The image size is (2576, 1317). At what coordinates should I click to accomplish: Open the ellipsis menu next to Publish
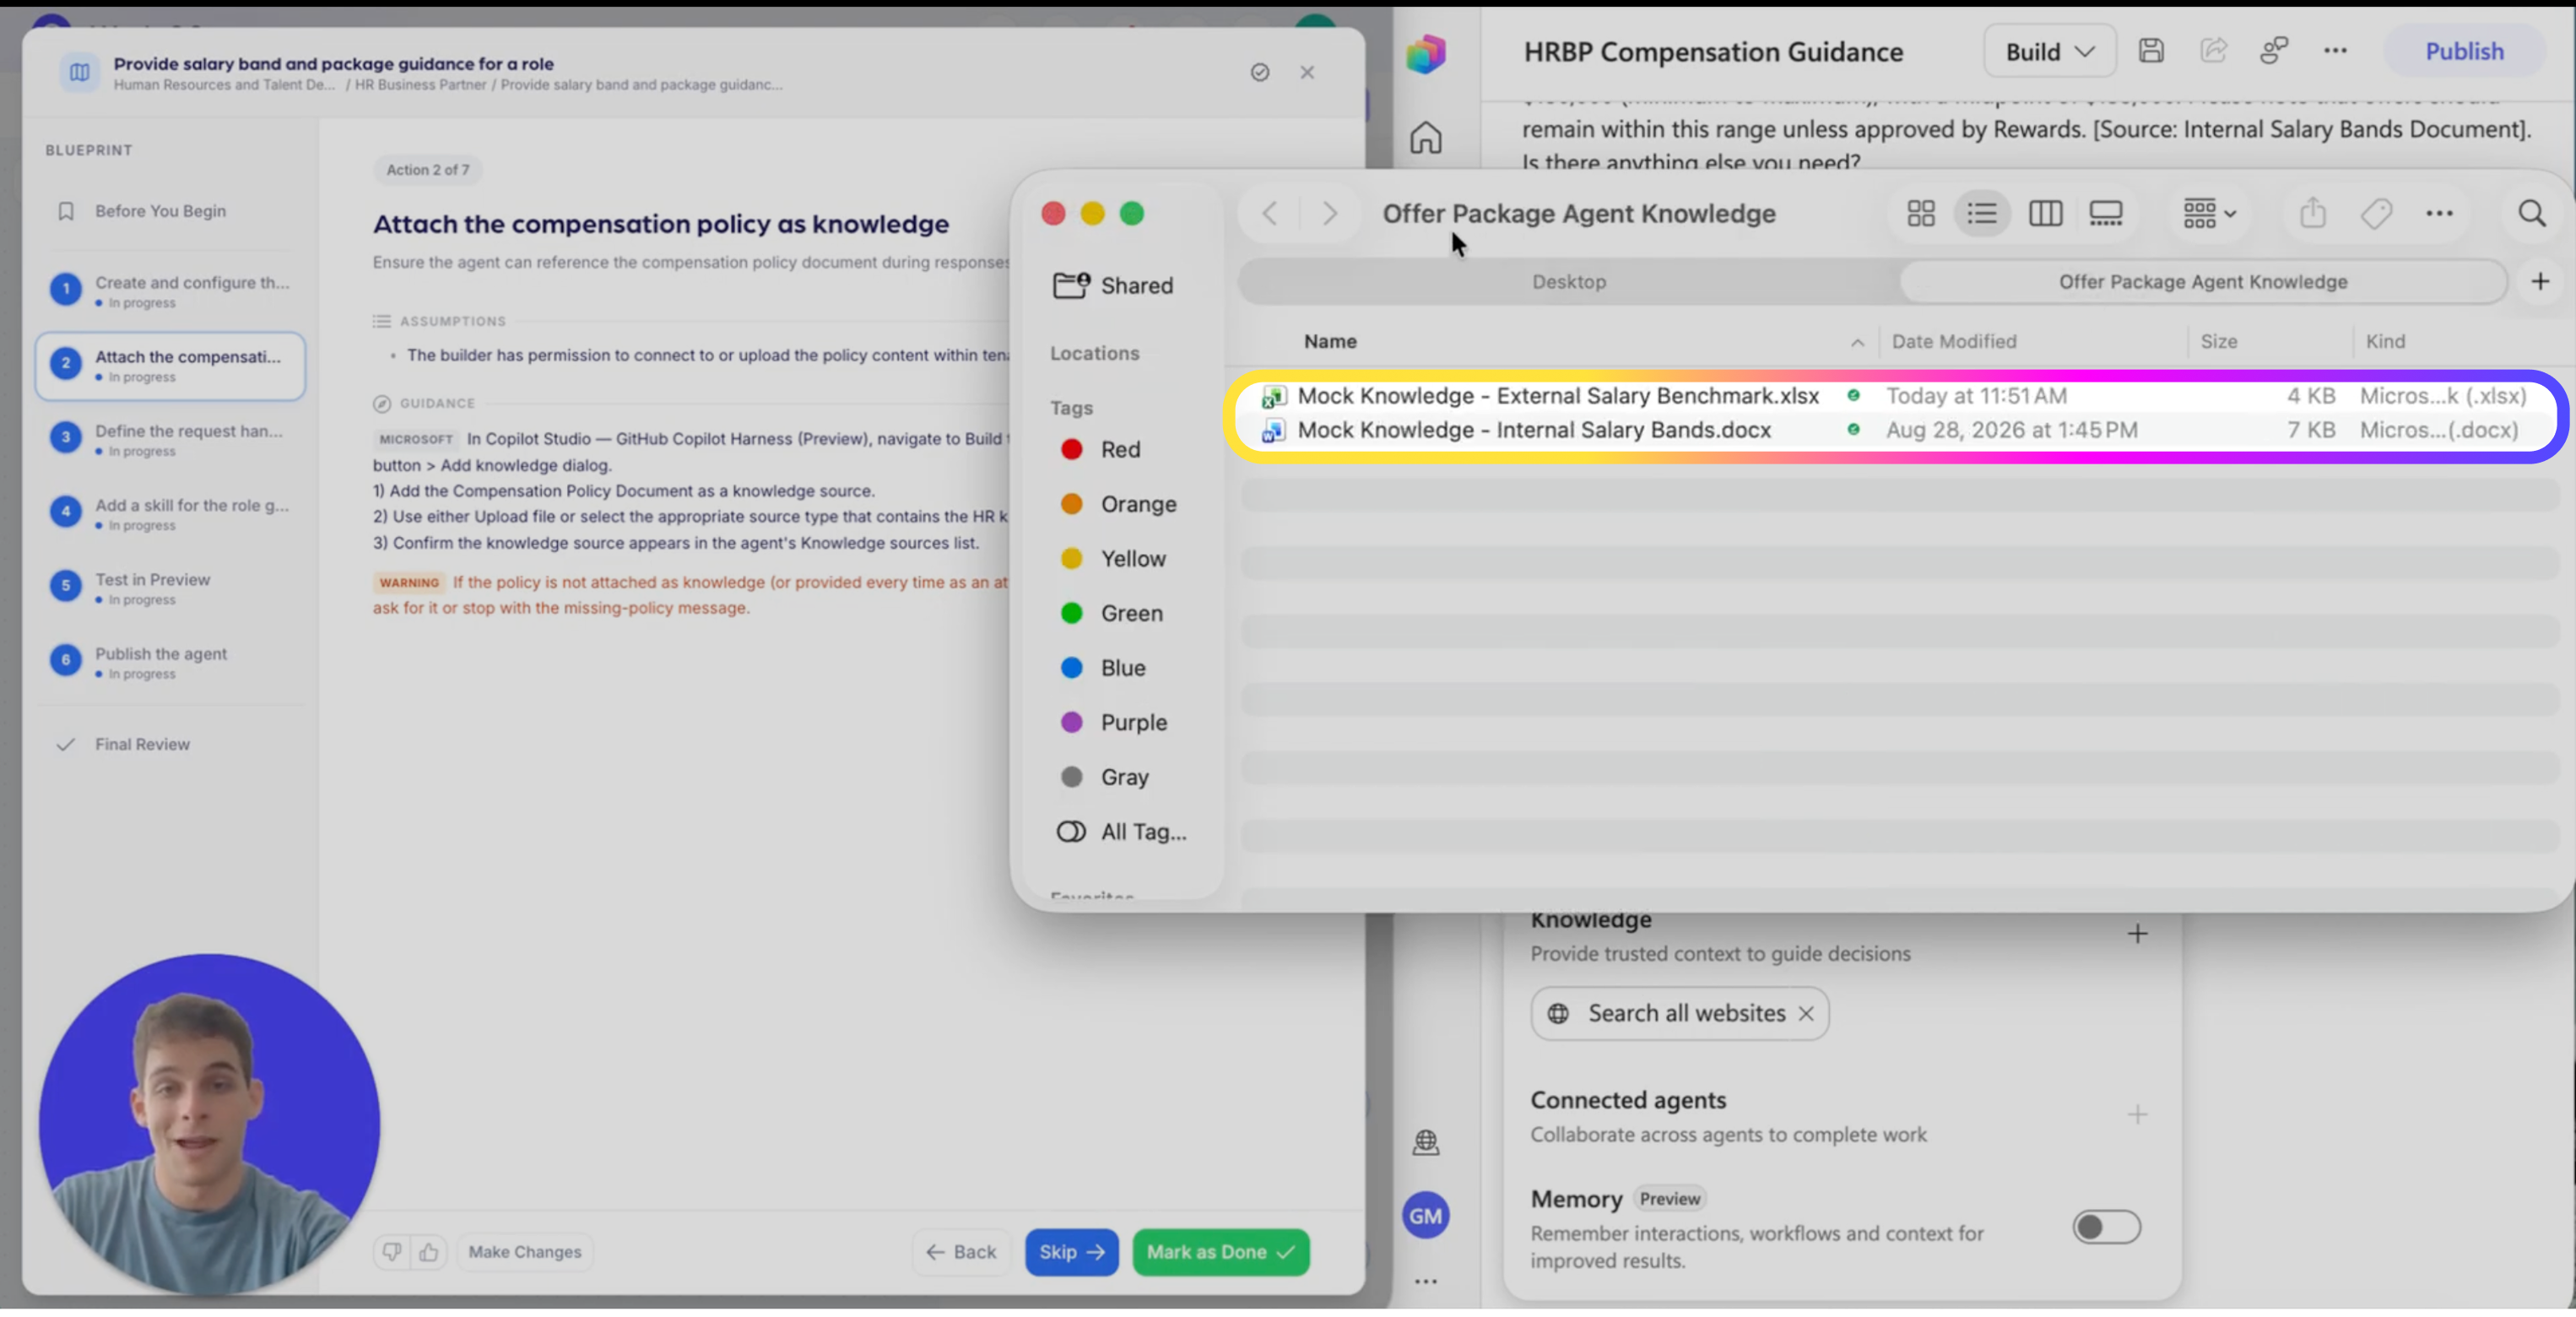[2335, 51]
